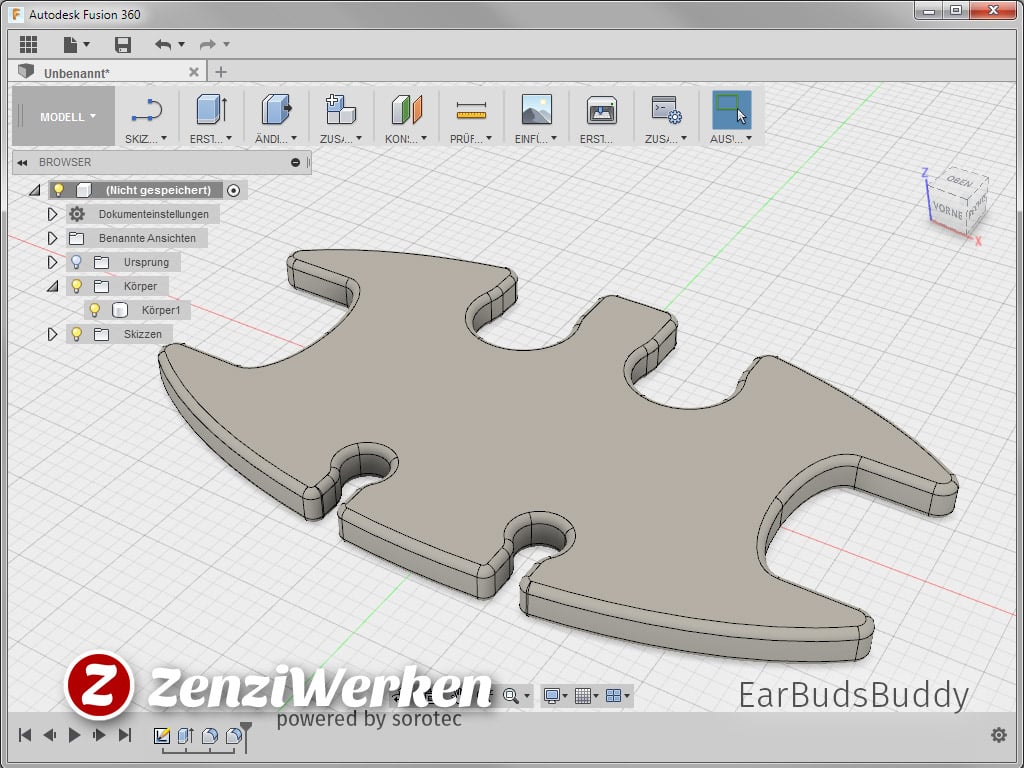Viewport: 1024px width, 768px height.
Task: Collapse the (Nicht gespeichert) root node
Action: pyautogui.click(x=35, y=190)
